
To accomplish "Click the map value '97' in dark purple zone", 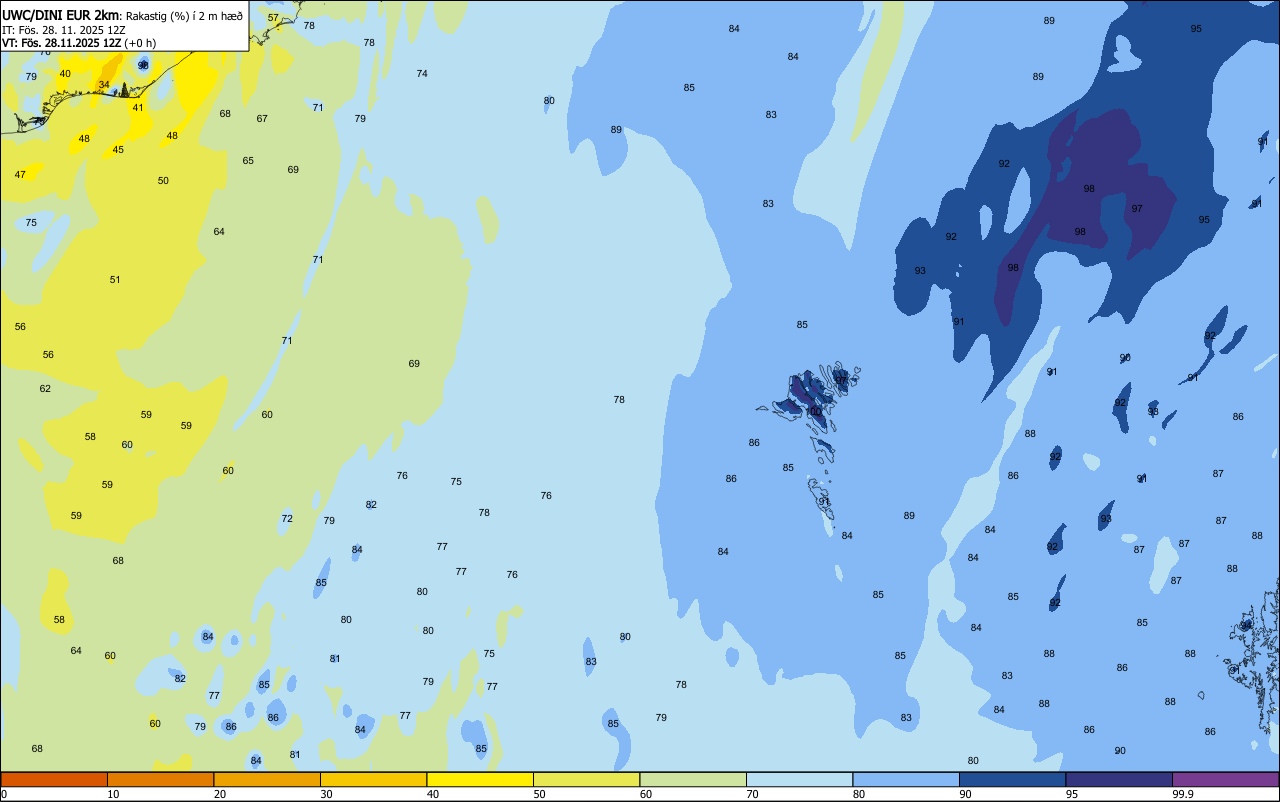I will coord(1137,209).
